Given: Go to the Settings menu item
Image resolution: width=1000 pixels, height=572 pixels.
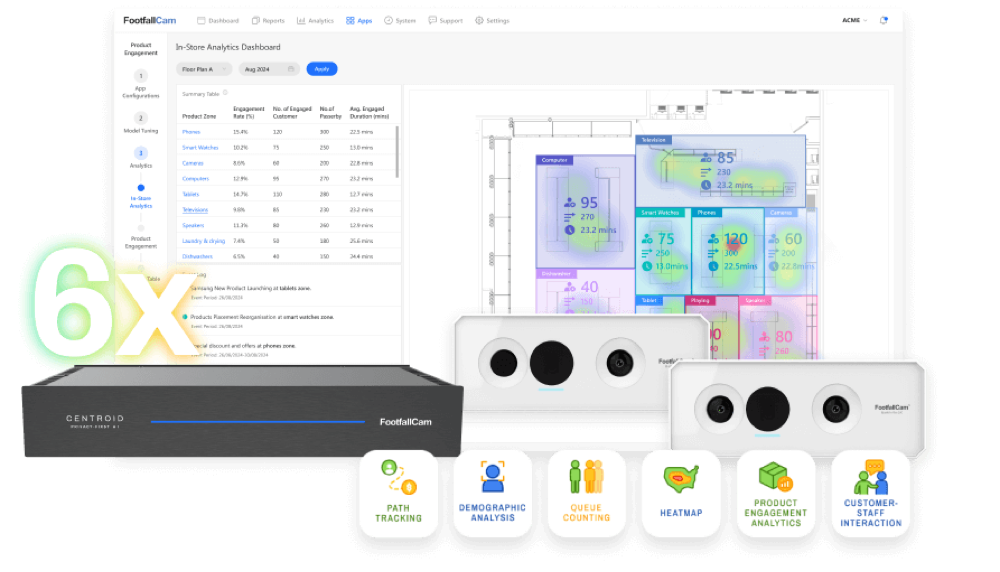Looking at the screenshot, I should coord(492,20).
